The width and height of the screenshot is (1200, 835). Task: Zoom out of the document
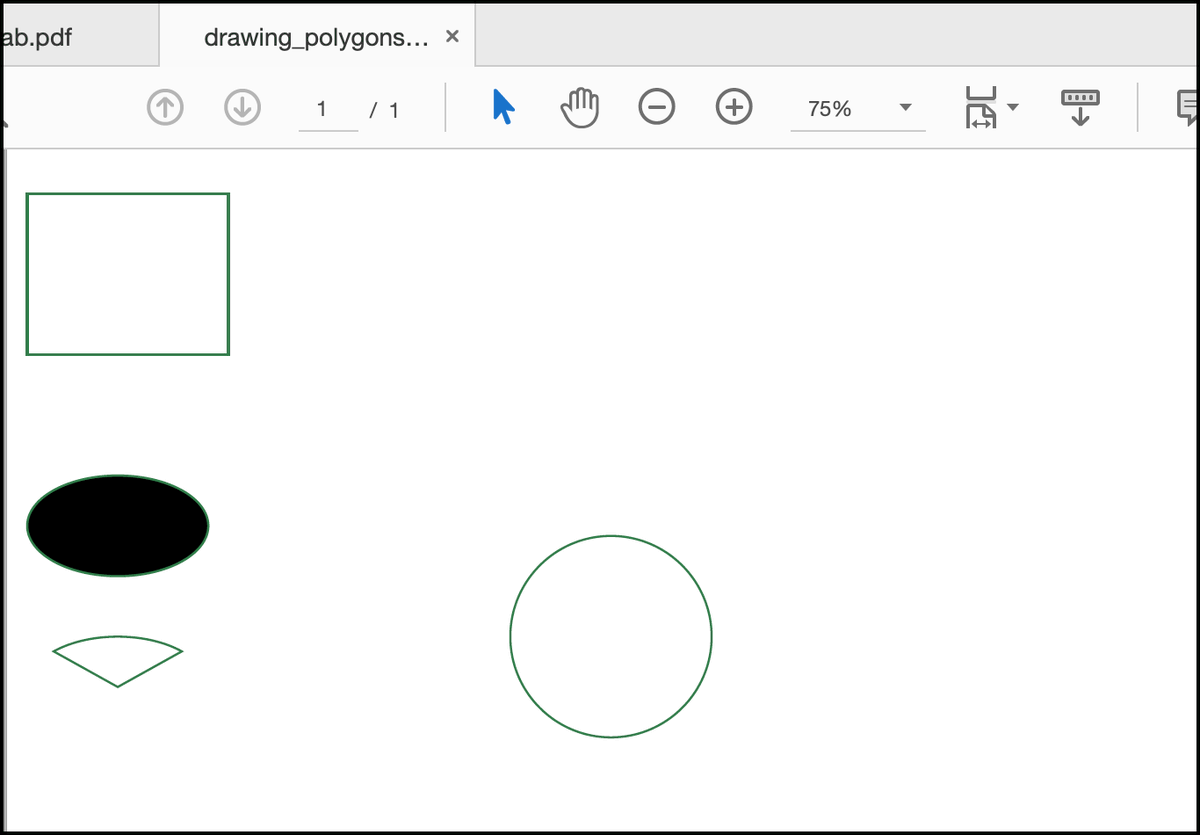[x=657, y=107]
